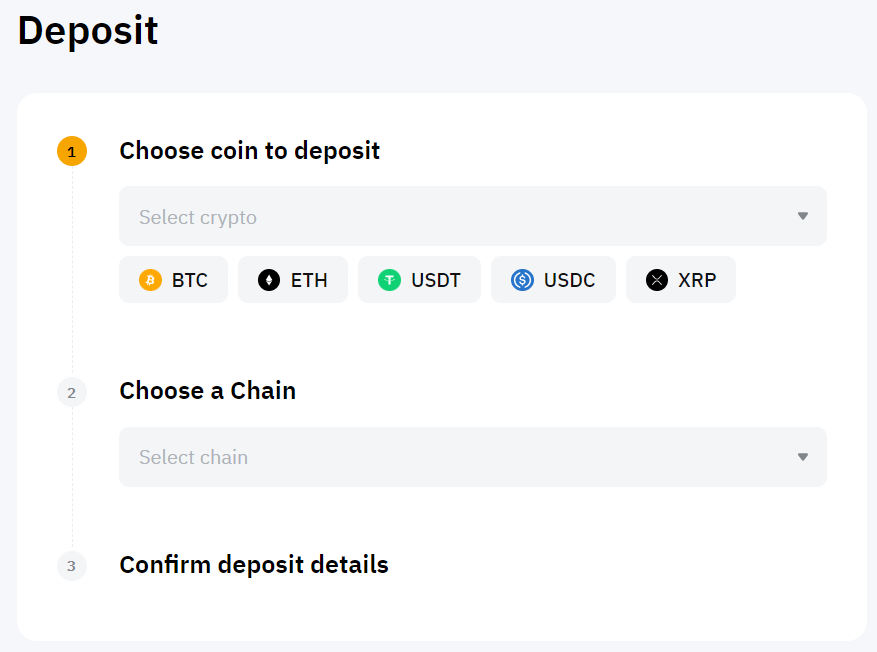Click the Confirm deposit details heading
The width and height of the screenshot is (877, 652).
[254, 565]
